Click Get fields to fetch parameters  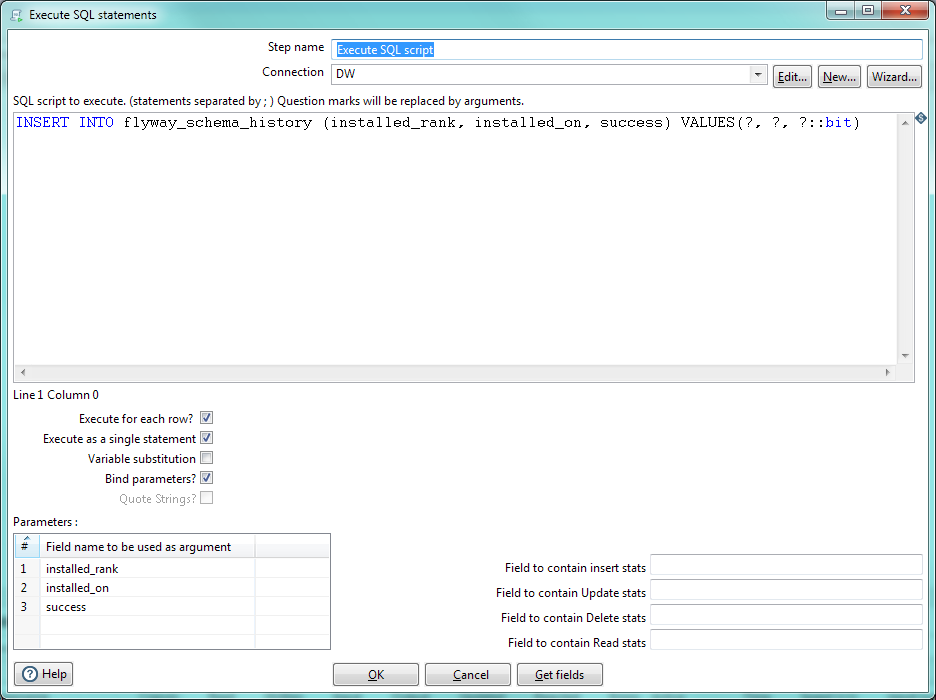(x=559, y=674)
